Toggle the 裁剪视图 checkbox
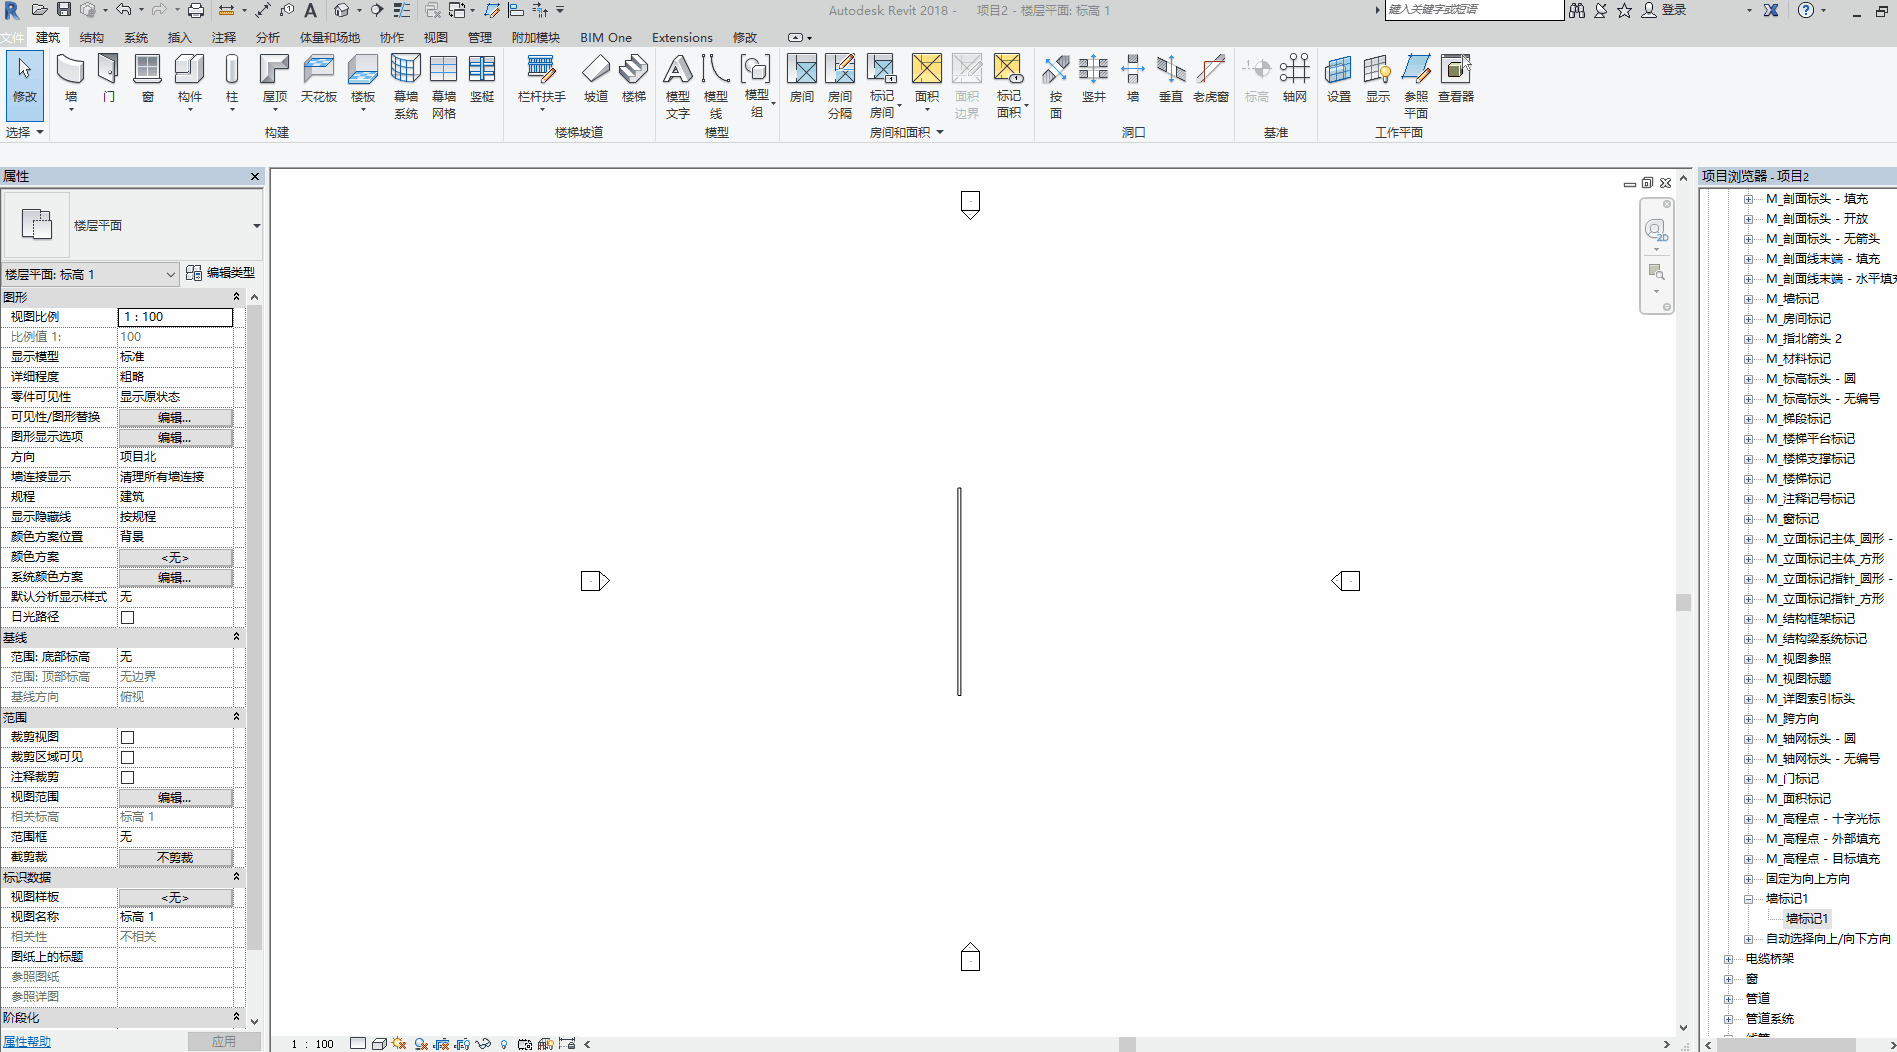 coord(127,737)
